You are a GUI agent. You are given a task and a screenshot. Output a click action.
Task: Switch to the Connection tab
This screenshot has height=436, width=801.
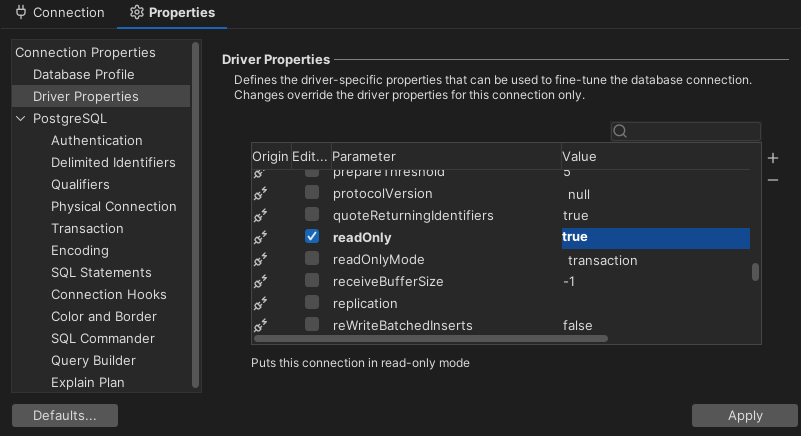pyautogui.click(x=58, y=13)
